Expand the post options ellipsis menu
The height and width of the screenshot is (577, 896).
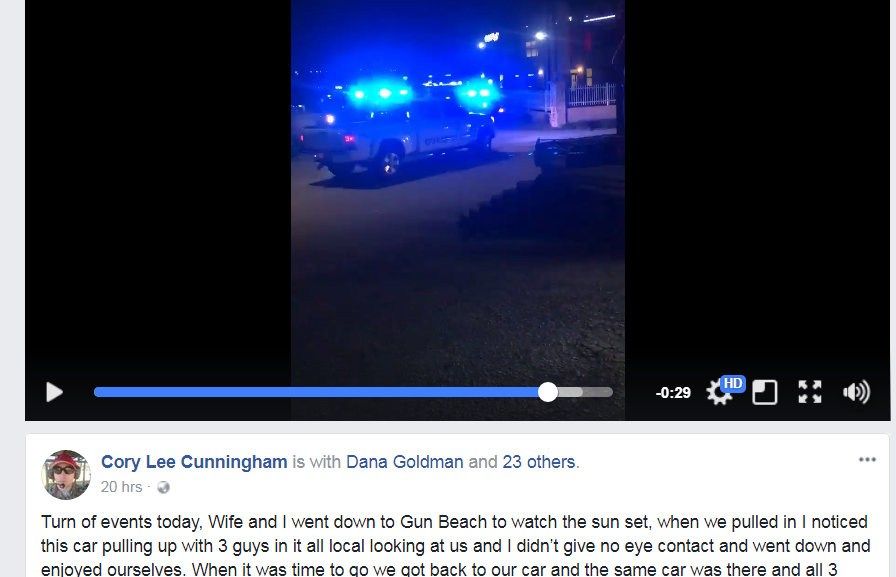click(x=867, y=459)
